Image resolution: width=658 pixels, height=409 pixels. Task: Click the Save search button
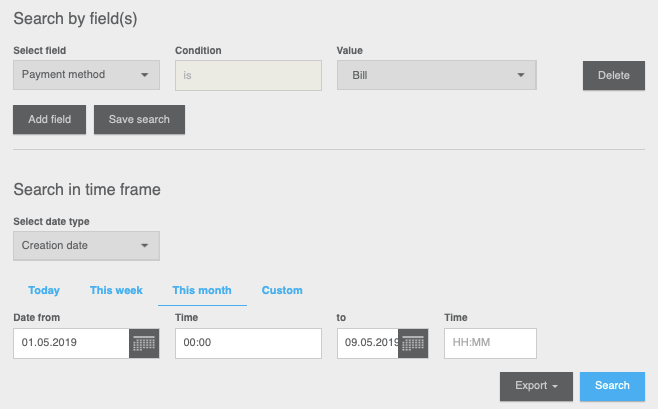point(139,120)
